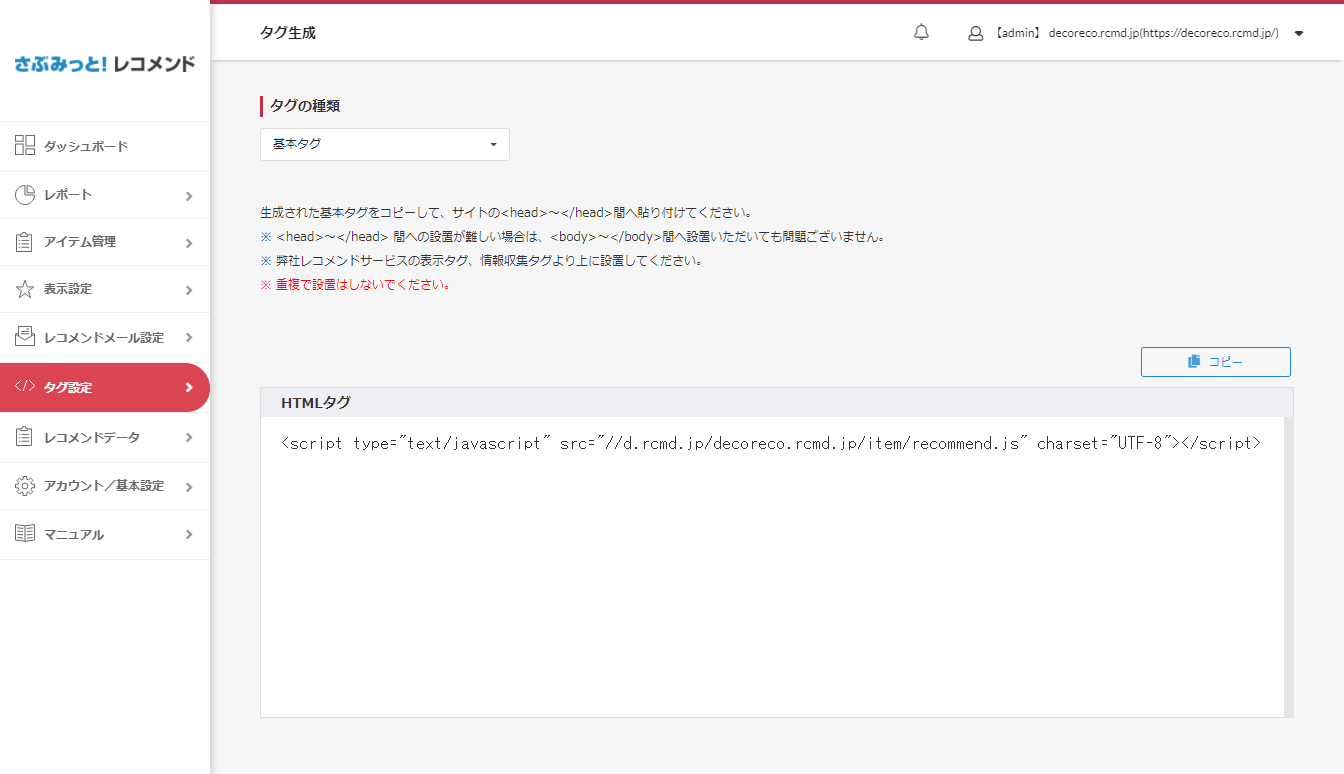Open the account dropdown arrow
The width and height of the screenshot is (1344, 774).
pos(1299,34)
